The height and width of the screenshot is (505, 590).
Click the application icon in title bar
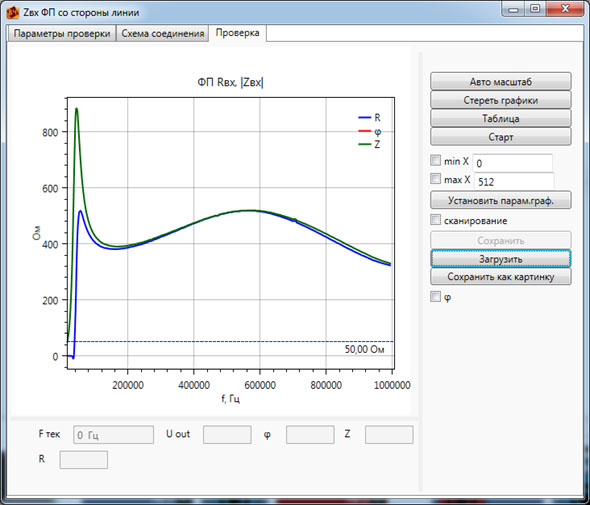point(12,12)
